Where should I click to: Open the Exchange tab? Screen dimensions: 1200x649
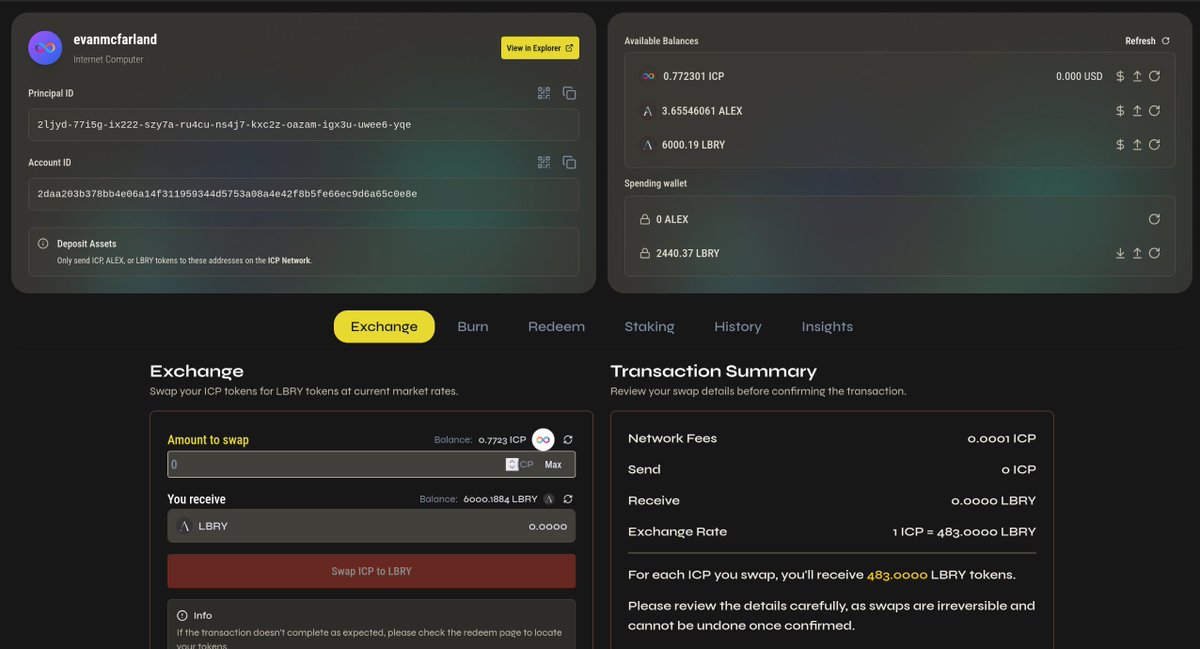[384, 326]
